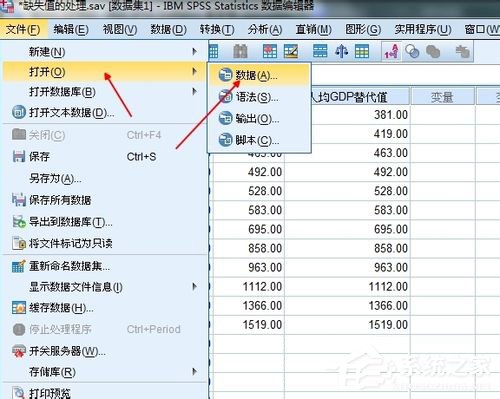Click the greyed Show All Variables icon
This screenshot has width=500, height=399.
click(x=433, y=52)
